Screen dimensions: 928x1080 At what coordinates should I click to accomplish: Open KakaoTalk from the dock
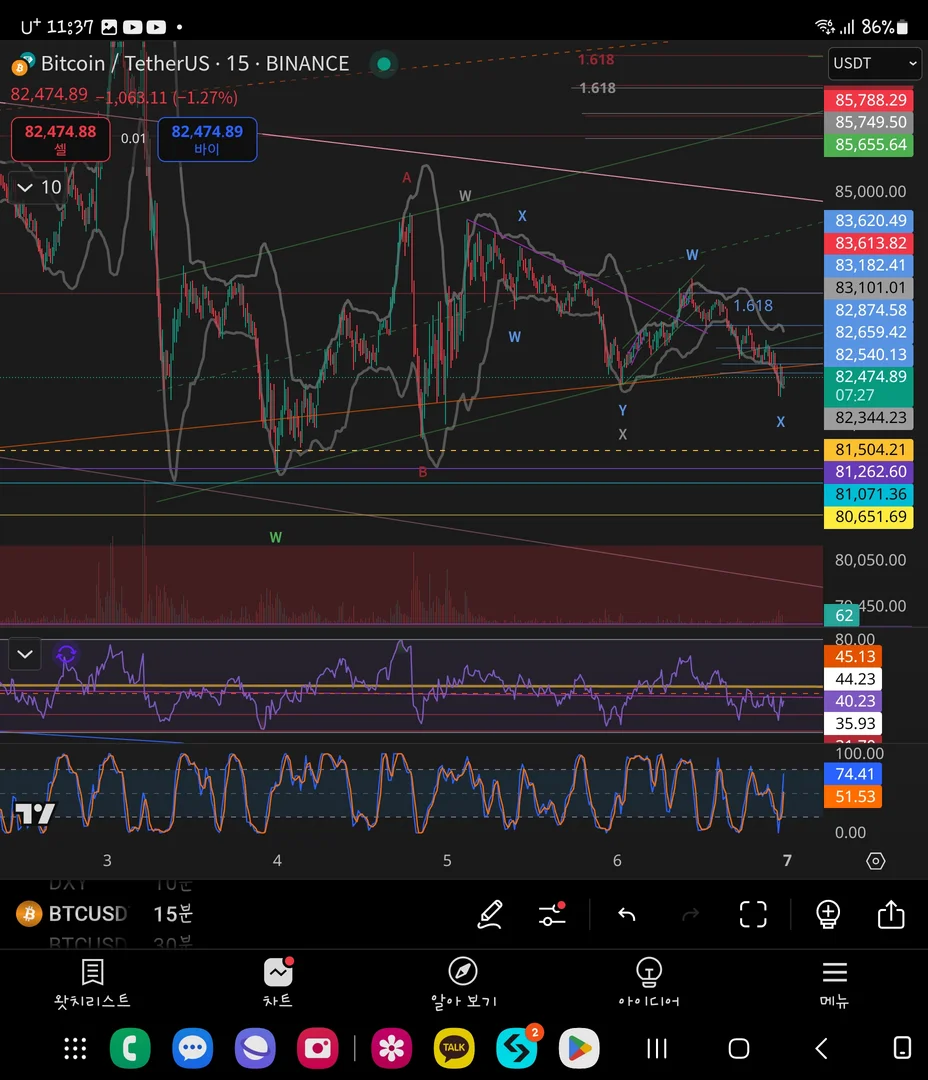[454, 1048]
